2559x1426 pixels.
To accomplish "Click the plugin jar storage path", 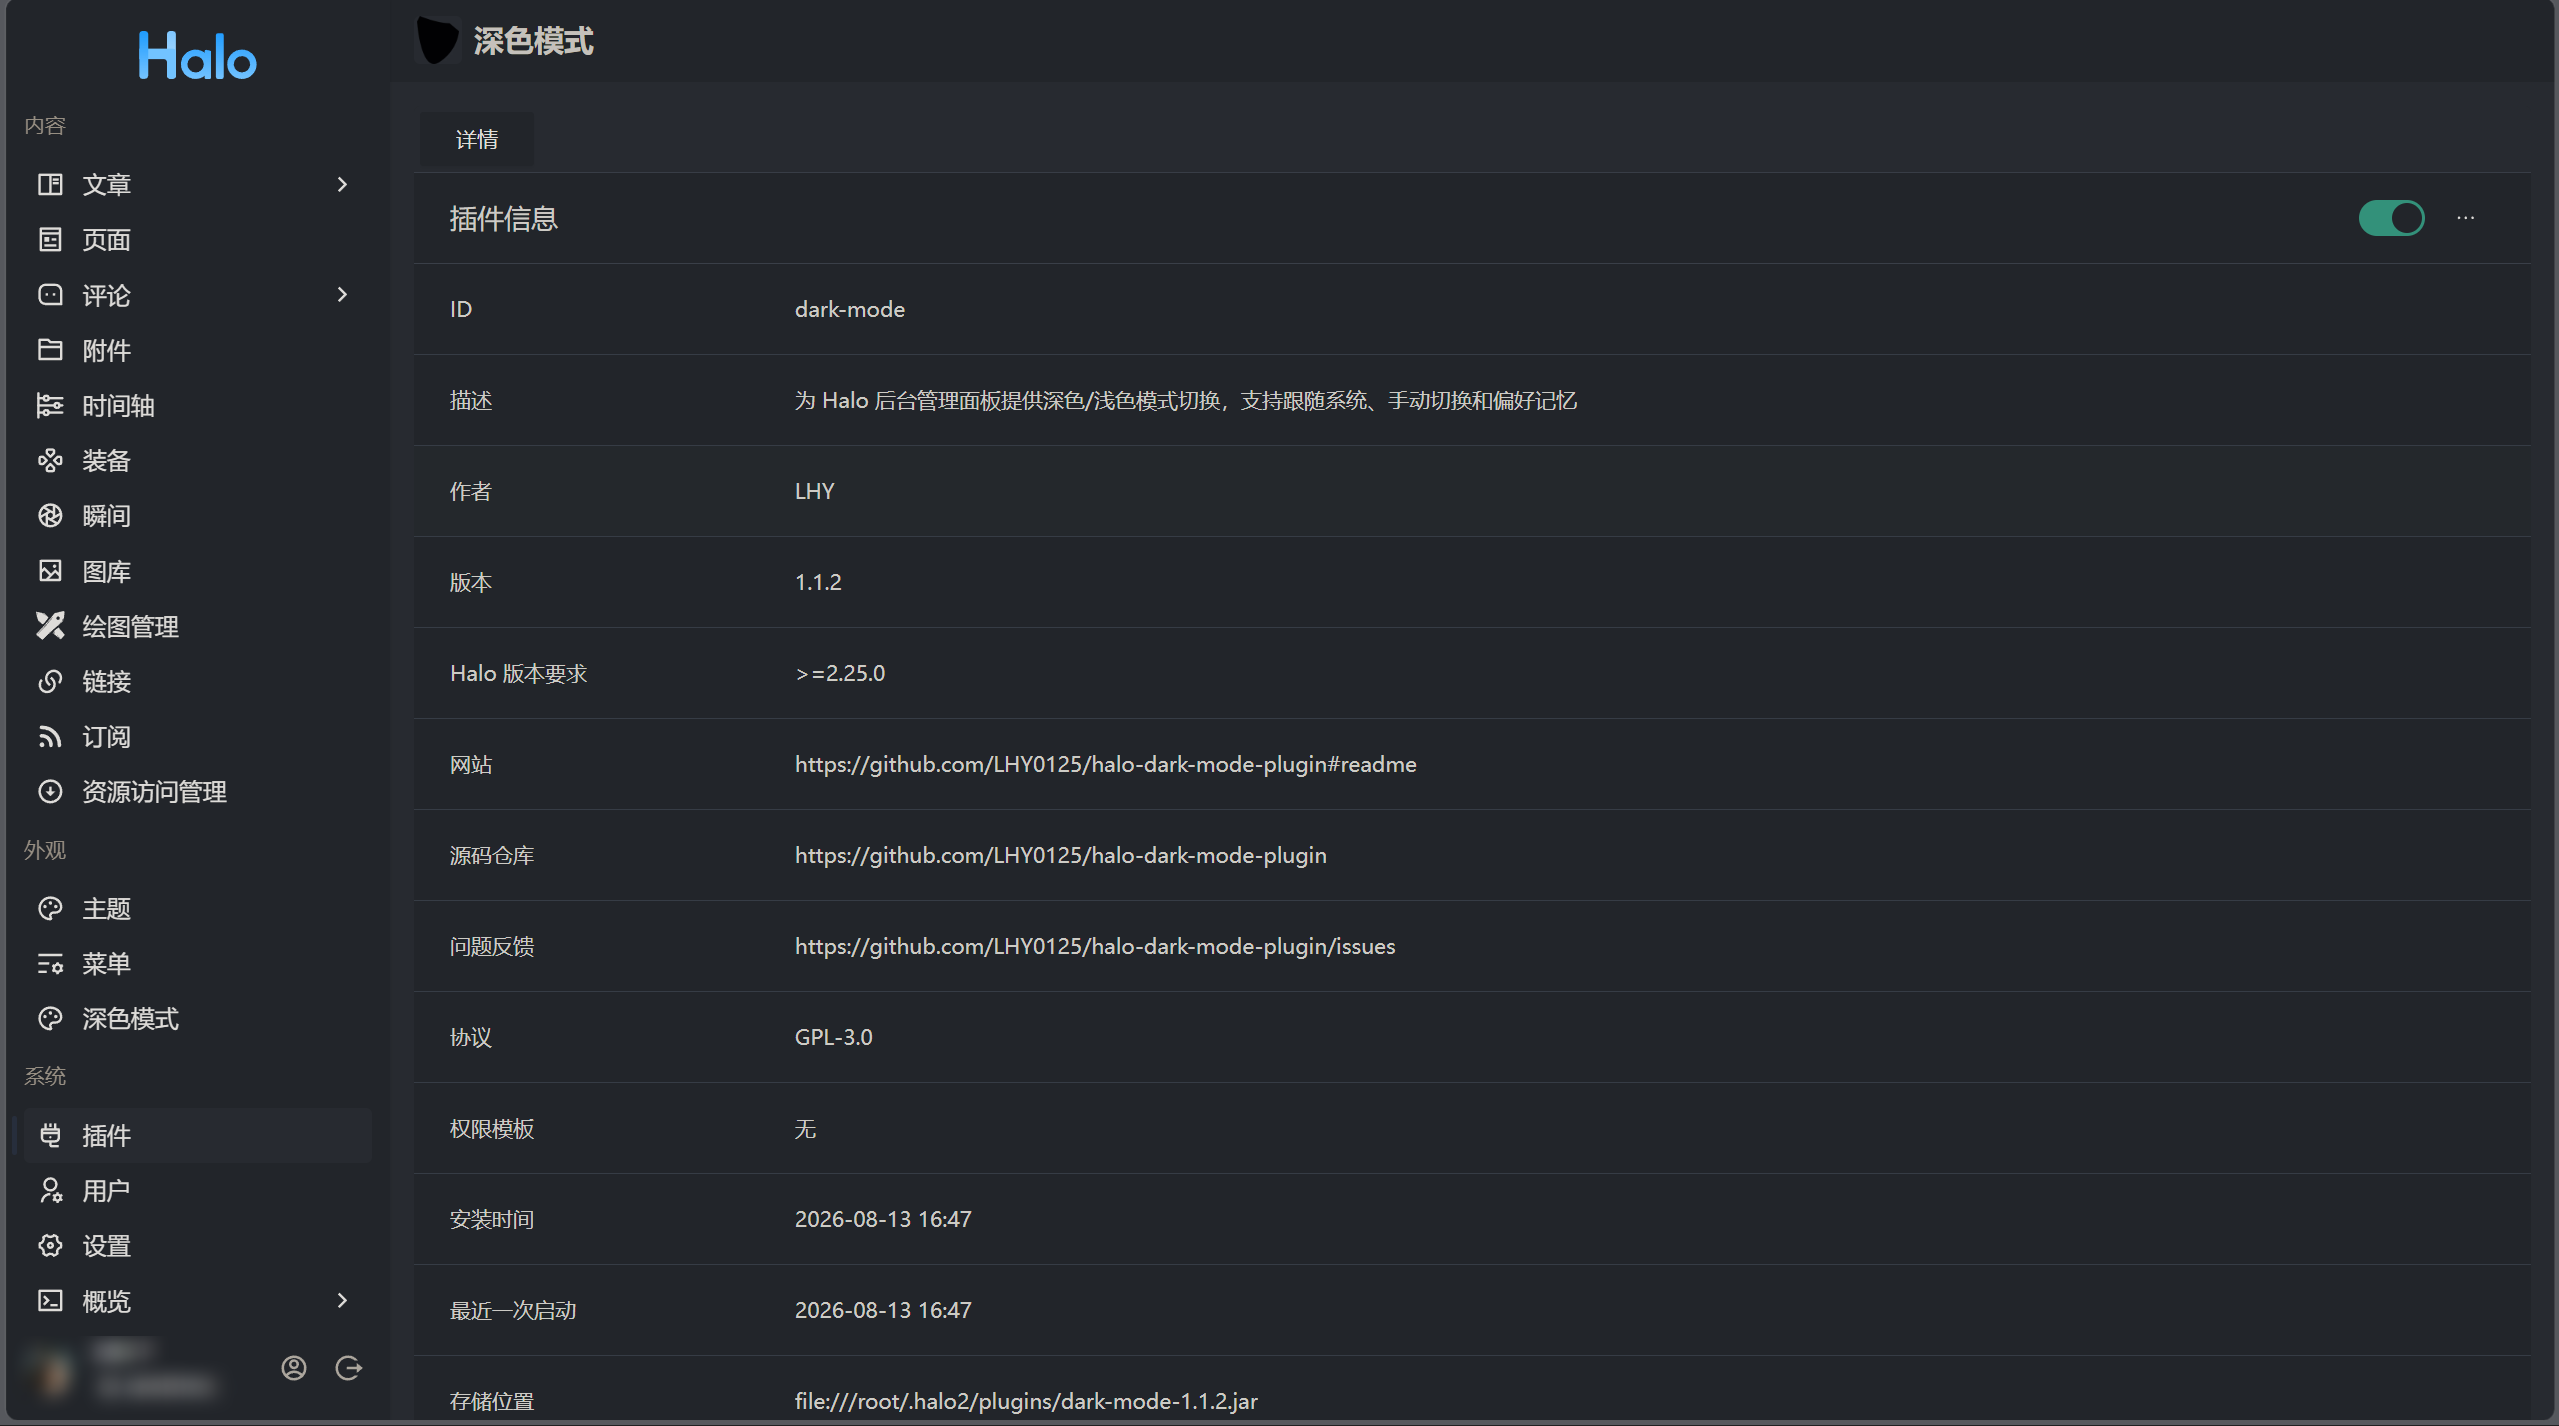I will 1026,1401.
